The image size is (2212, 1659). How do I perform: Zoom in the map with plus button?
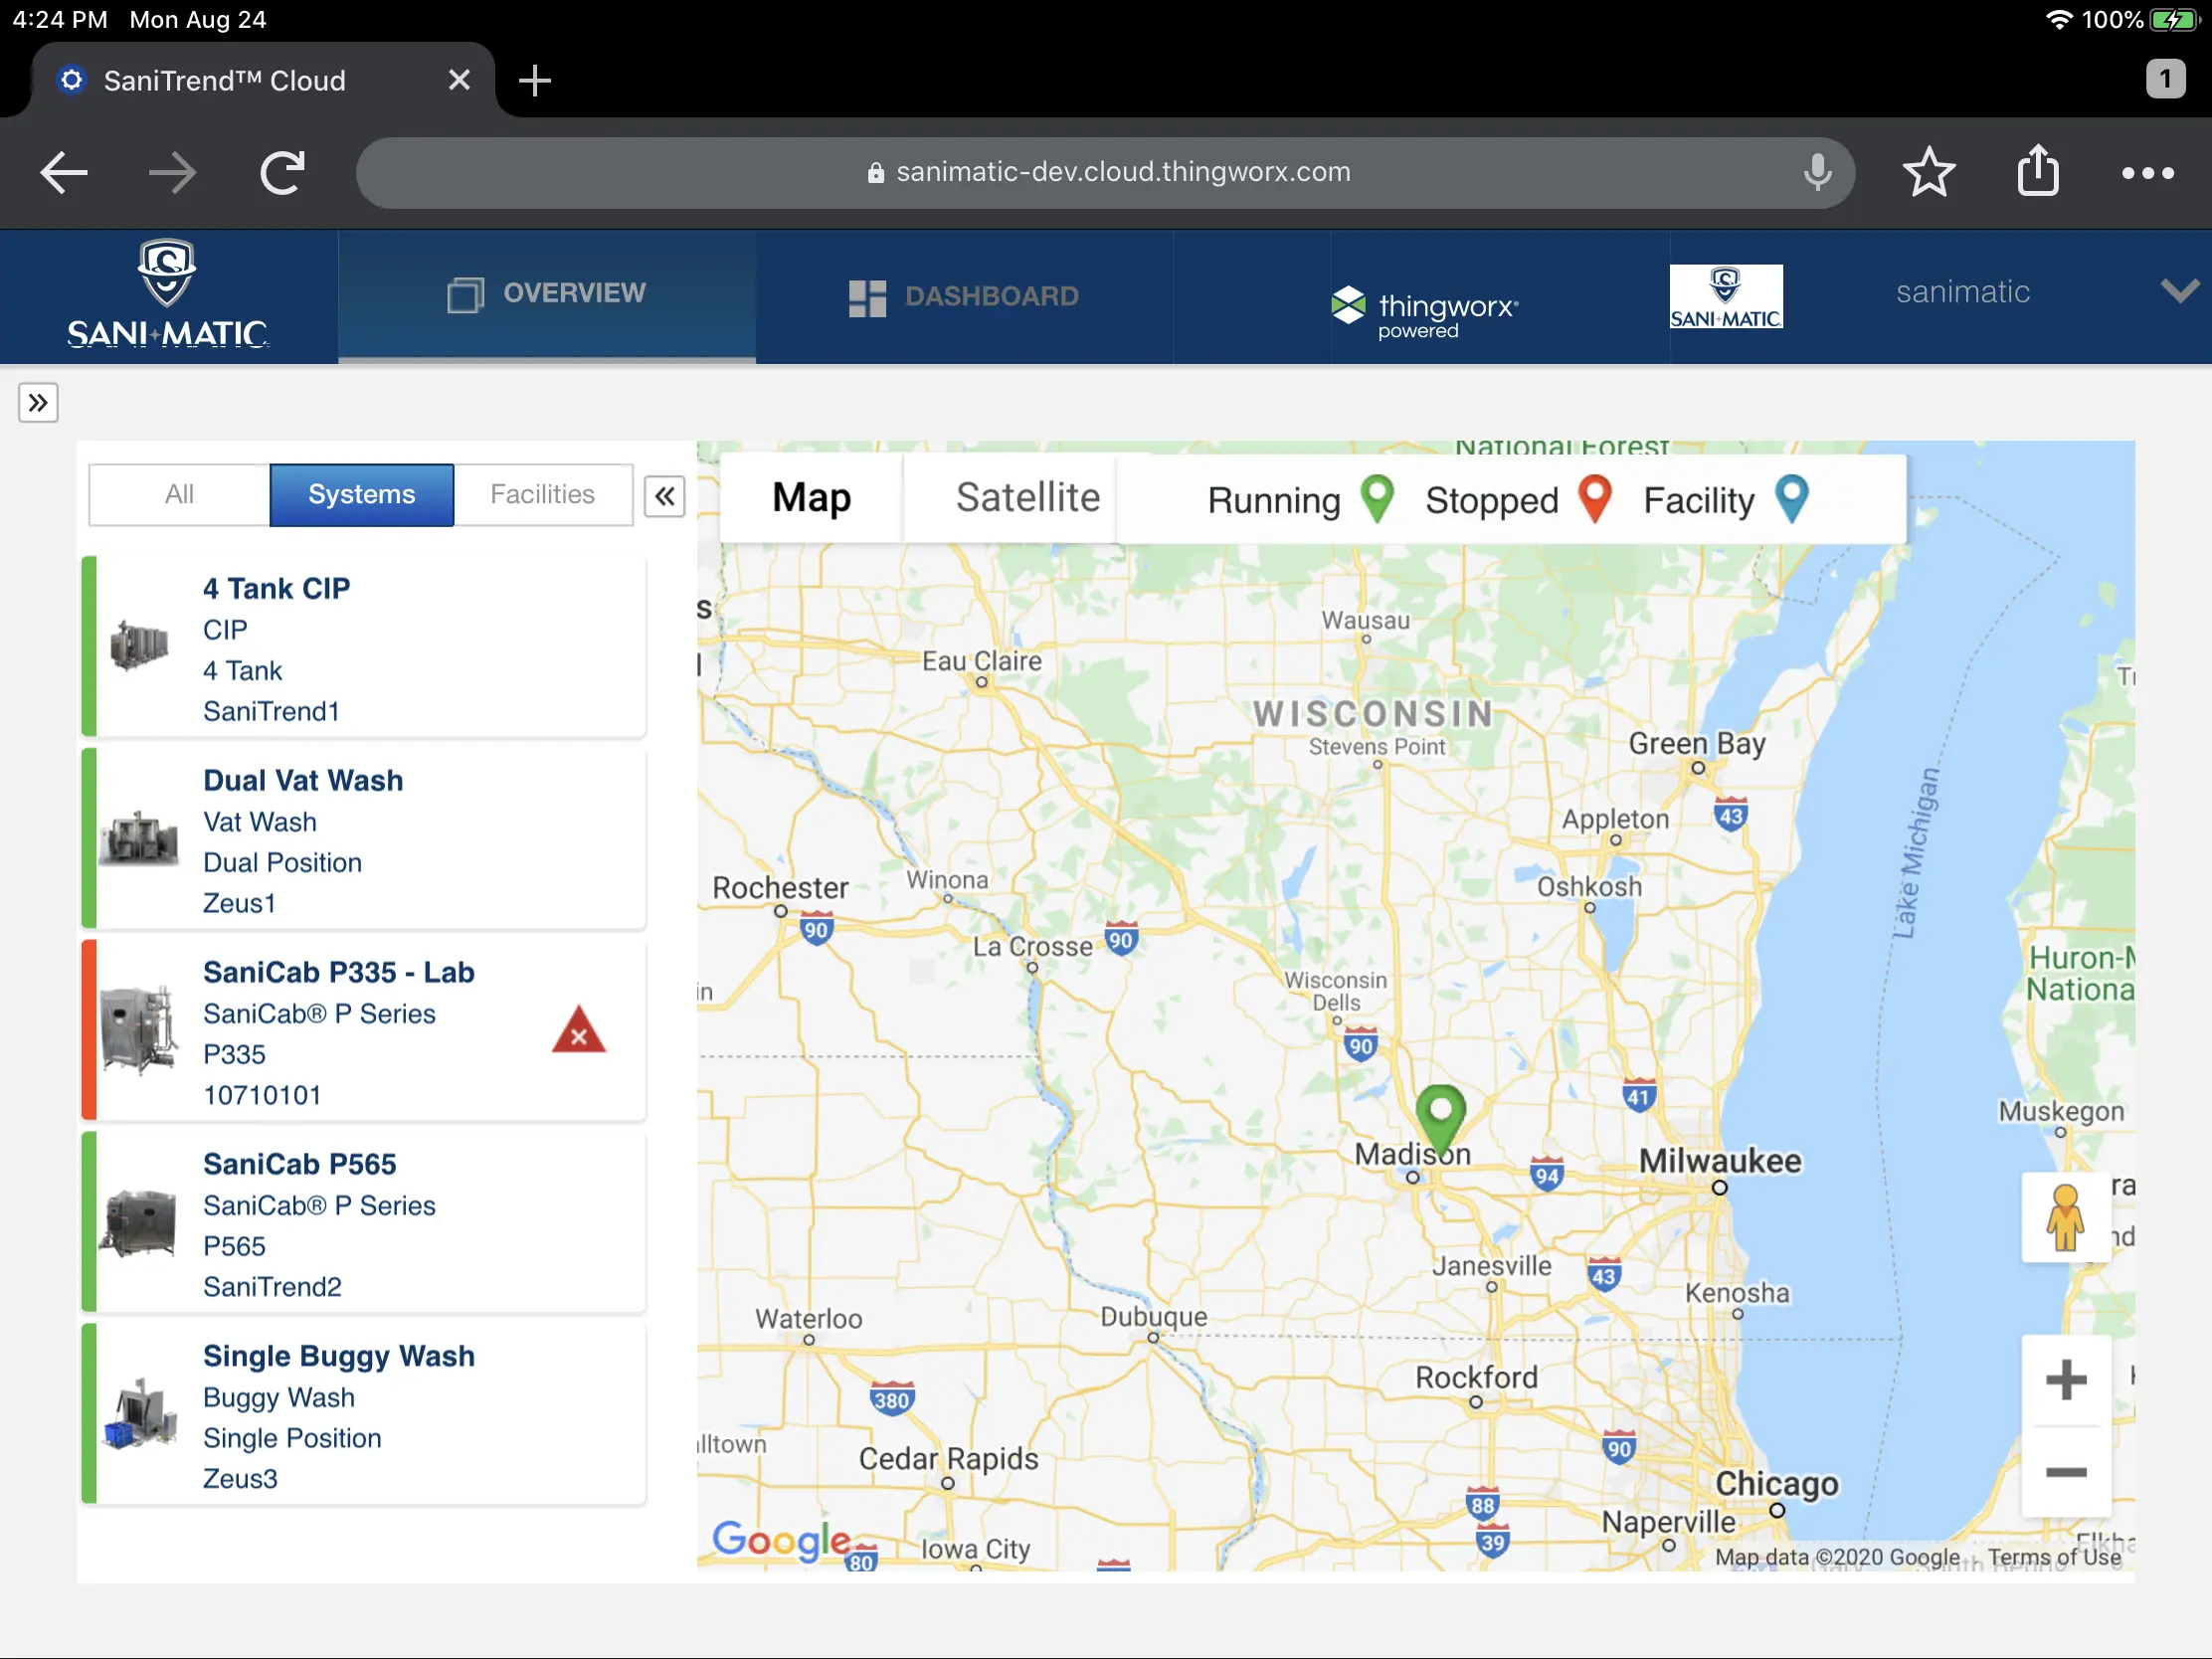coord(2065,1381)
